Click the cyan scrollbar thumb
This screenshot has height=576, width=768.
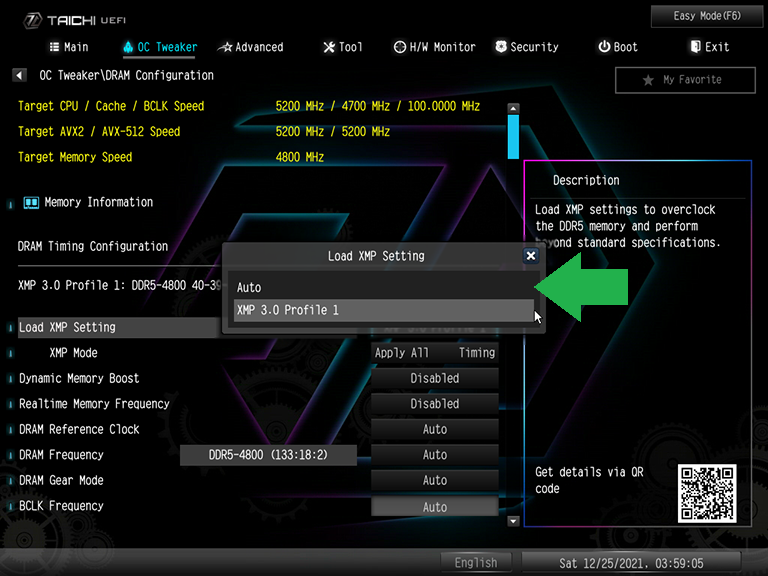(513, 137)
